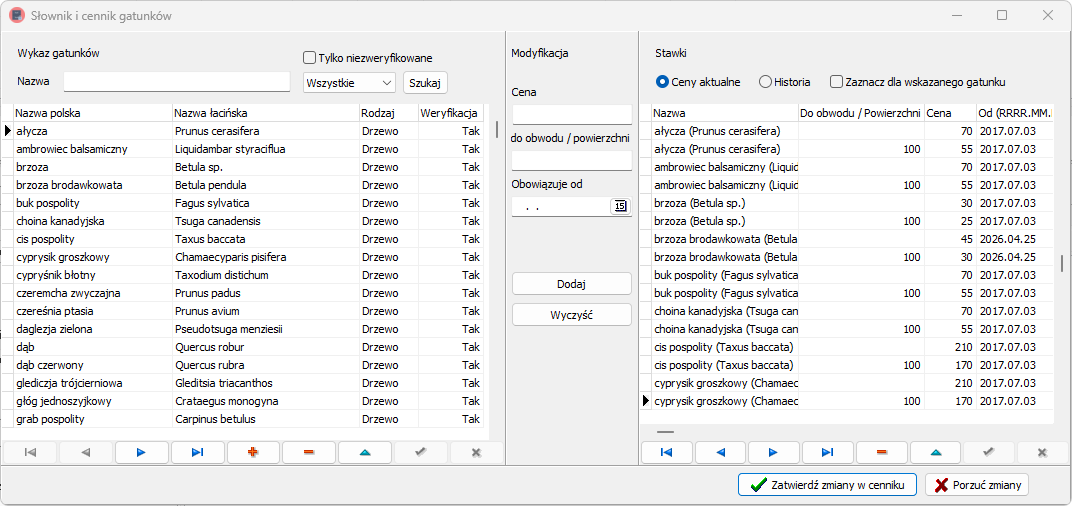Click Prunus avium Latin name cell

tap(266, 311)
